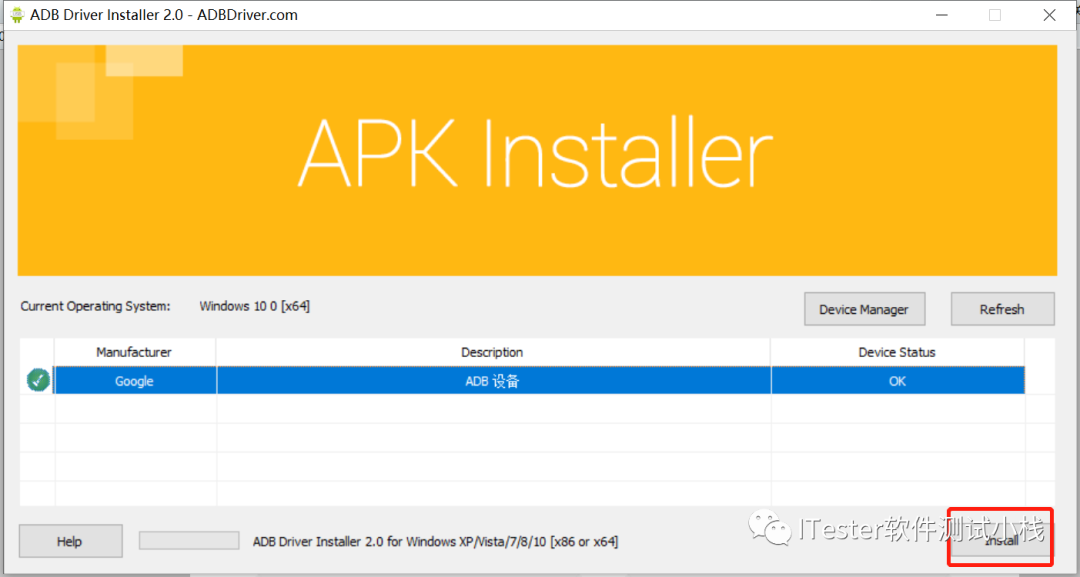
Task: Click the OK device status cell
Action: click(x=897, y=381)
